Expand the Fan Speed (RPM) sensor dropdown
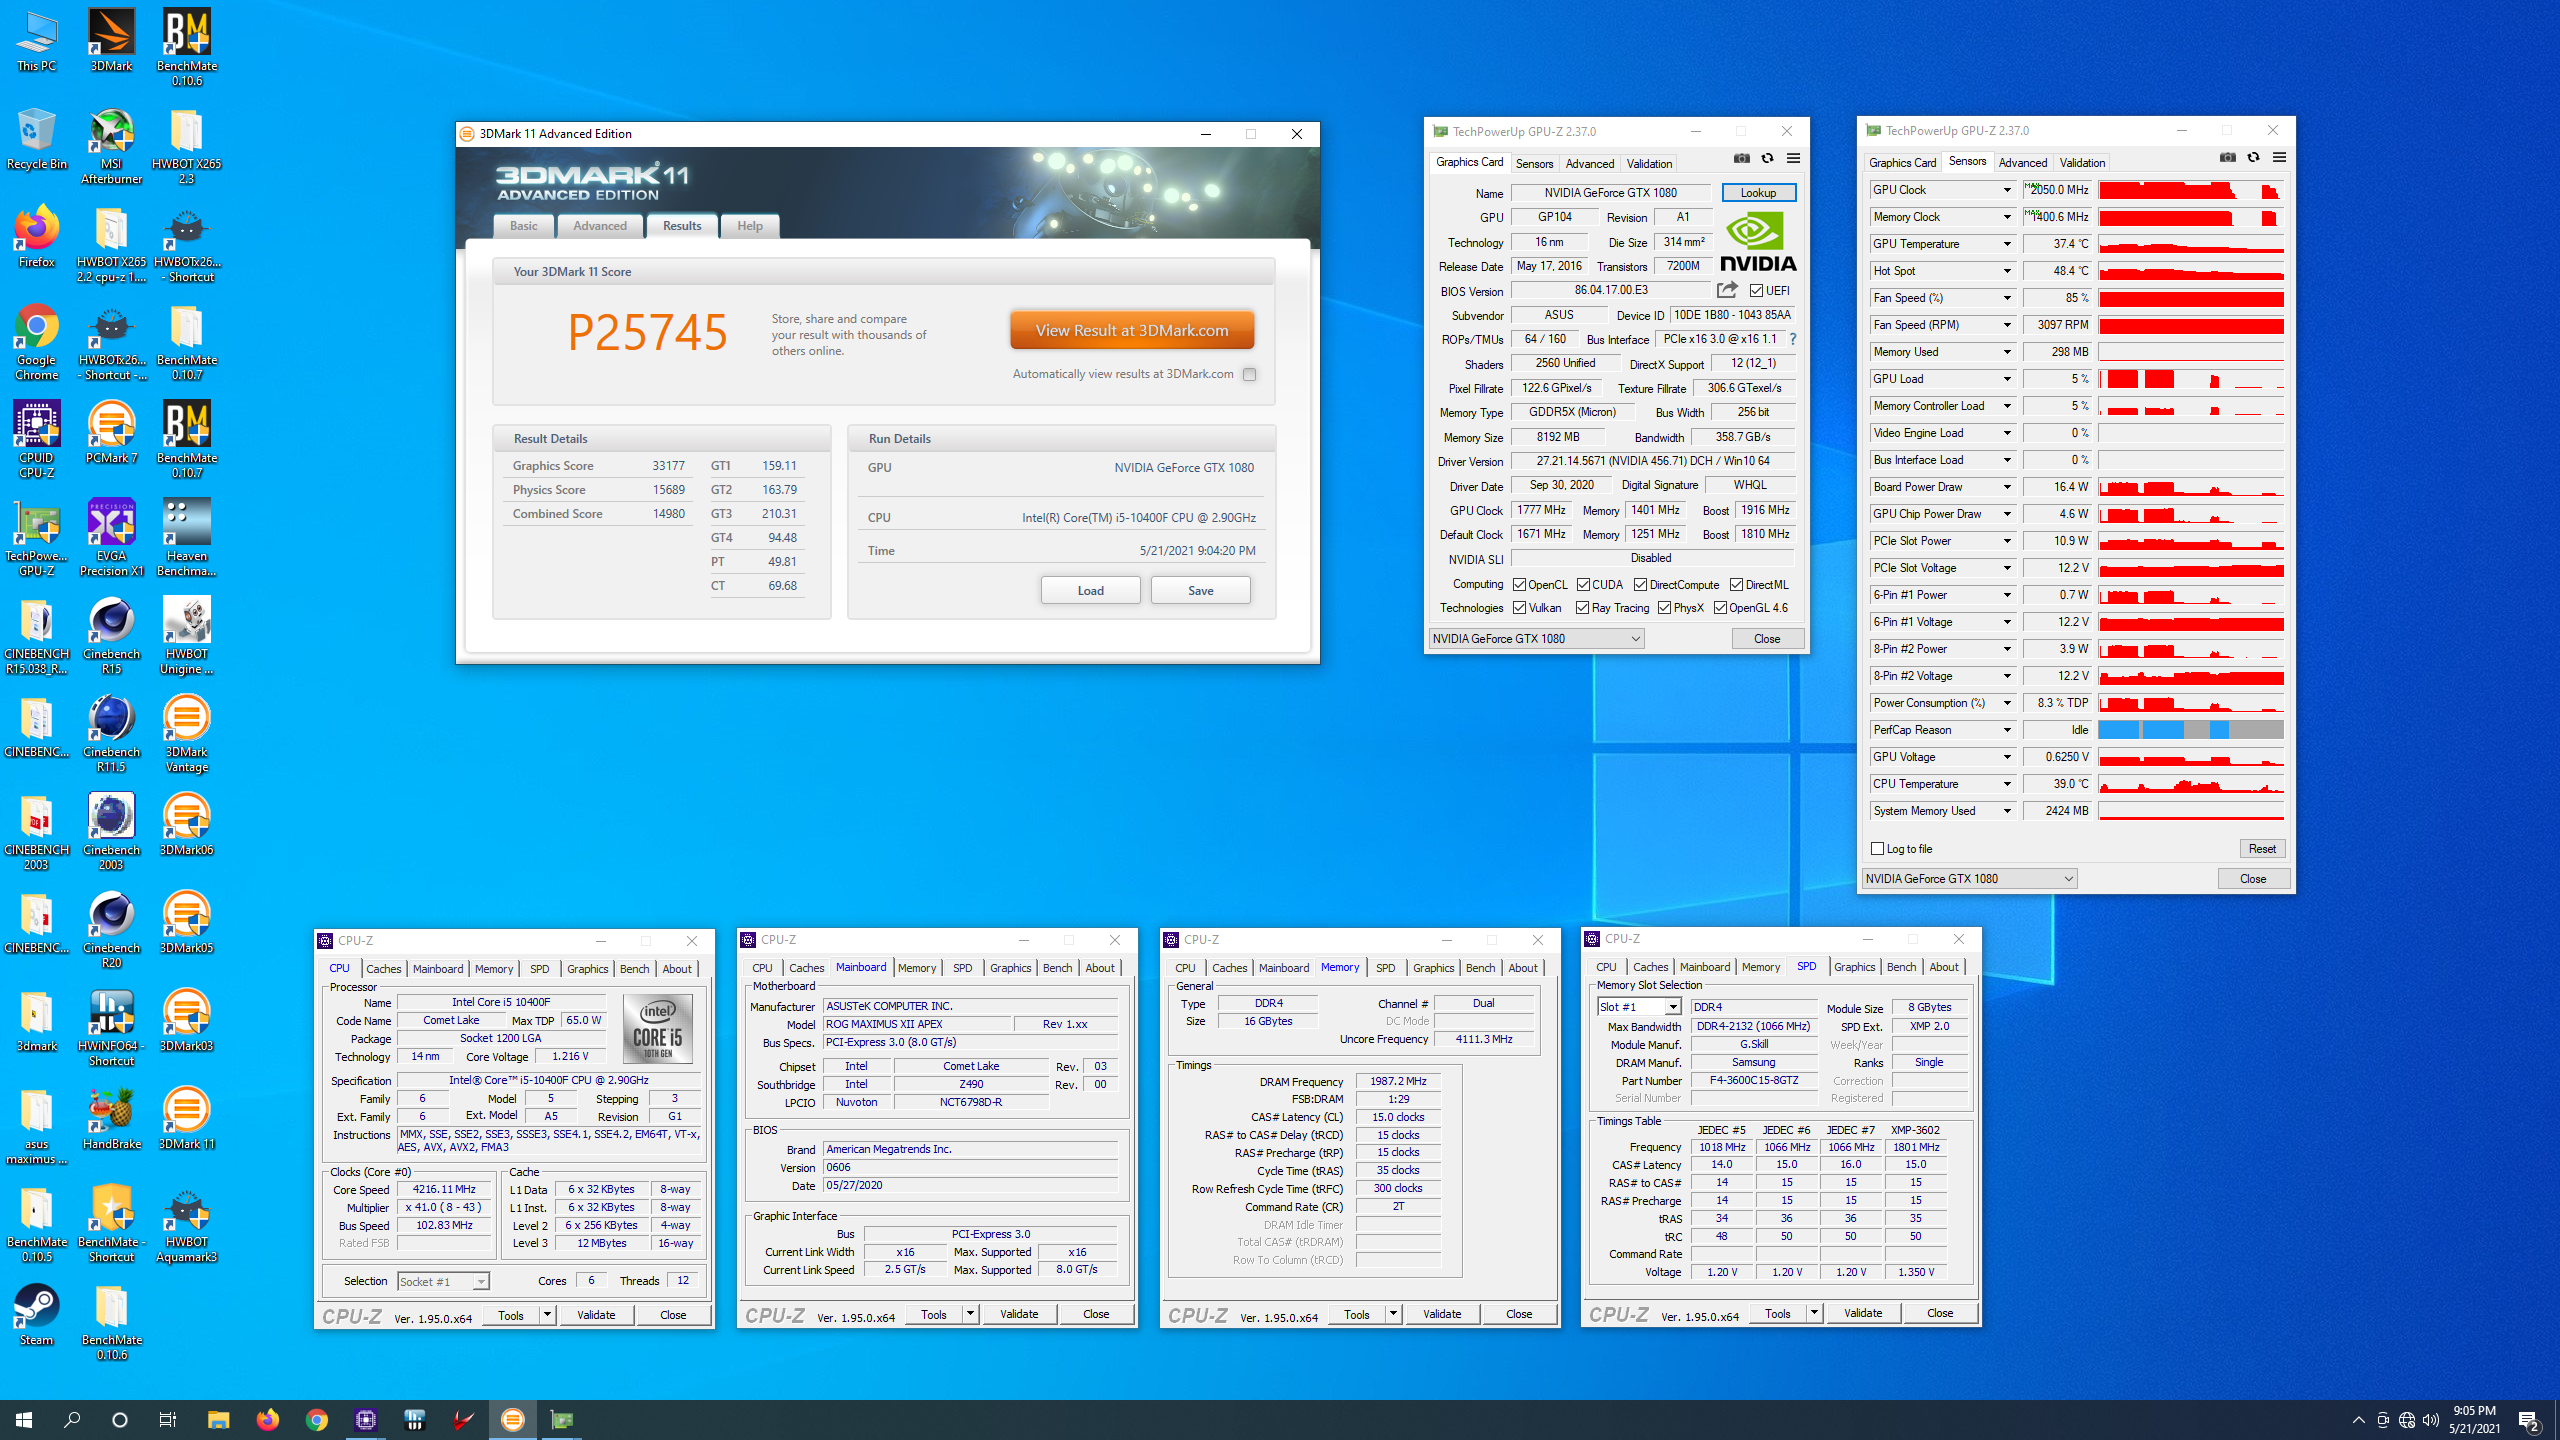2560x1440 pixels. coord(2006,325)
